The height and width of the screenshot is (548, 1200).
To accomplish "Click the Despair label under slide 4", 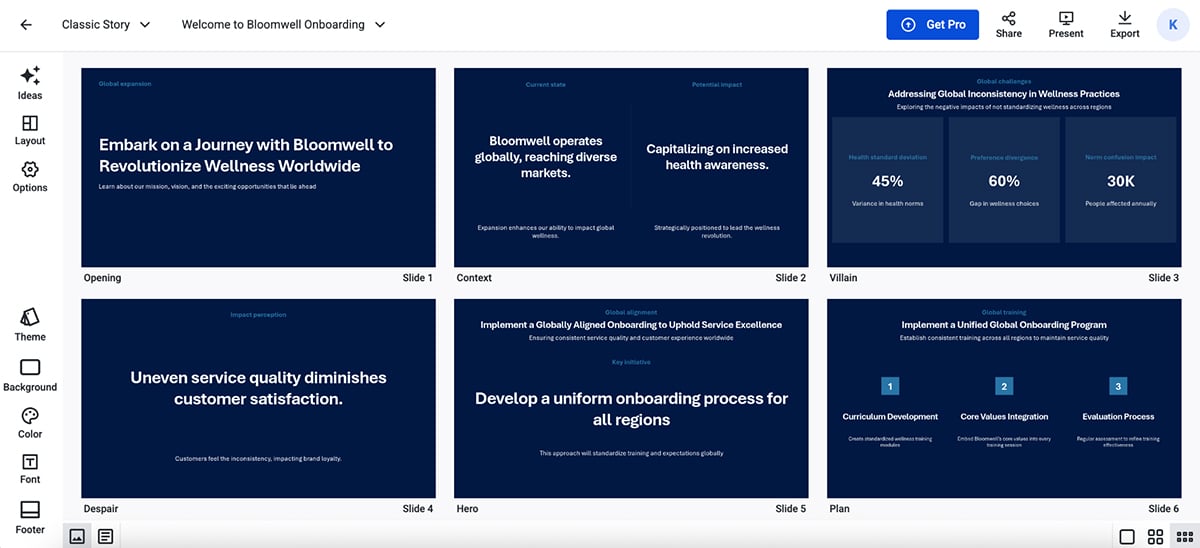I will (101, 509).
